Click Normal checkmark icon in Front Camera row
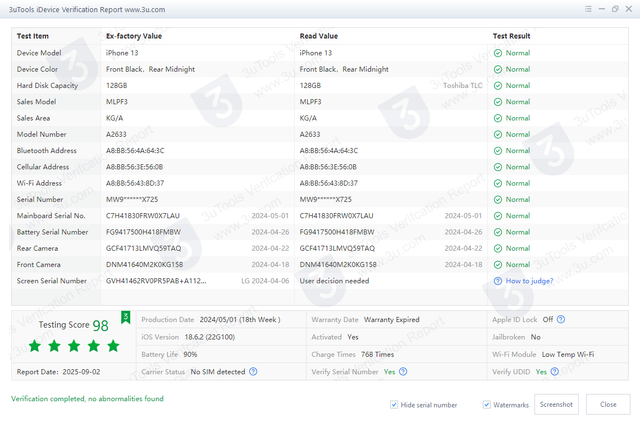This screenshot has width=640, height=424. point(498,264)
